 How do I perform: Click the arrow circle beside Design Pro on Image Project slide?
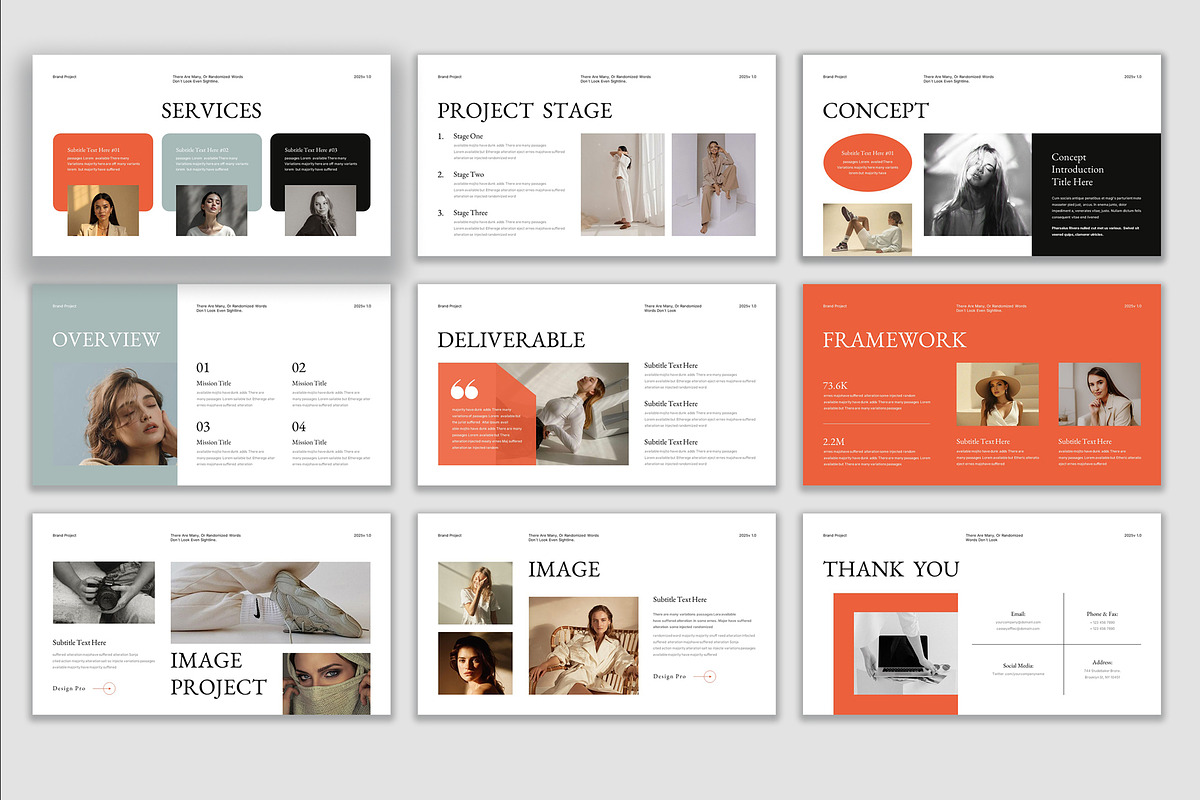pos(109,688)
